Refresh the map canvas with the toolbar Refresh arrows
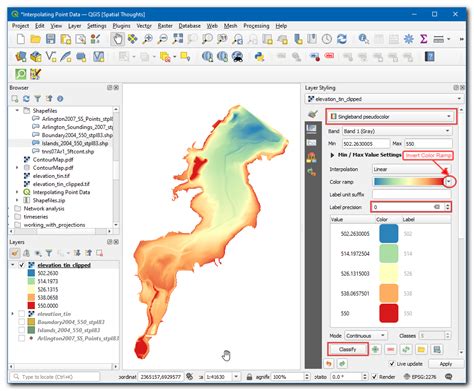Screen dimensions: 474x391 pyautogui.click(x=342, y=39)
